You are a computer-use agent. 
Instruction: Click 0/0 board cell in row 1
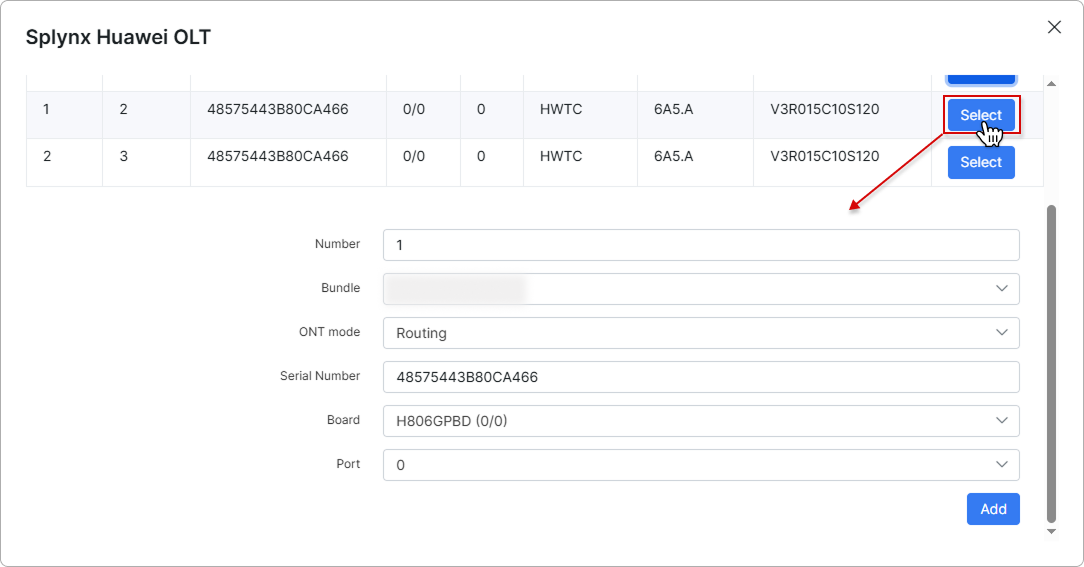pos(413,109)
